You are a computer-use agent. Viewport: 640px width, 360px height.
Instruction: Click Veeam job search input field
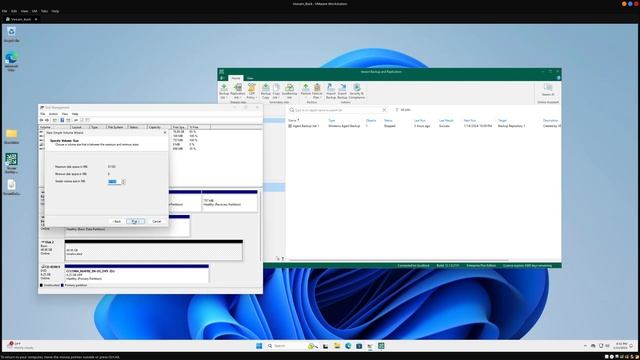tap(338, 110)
